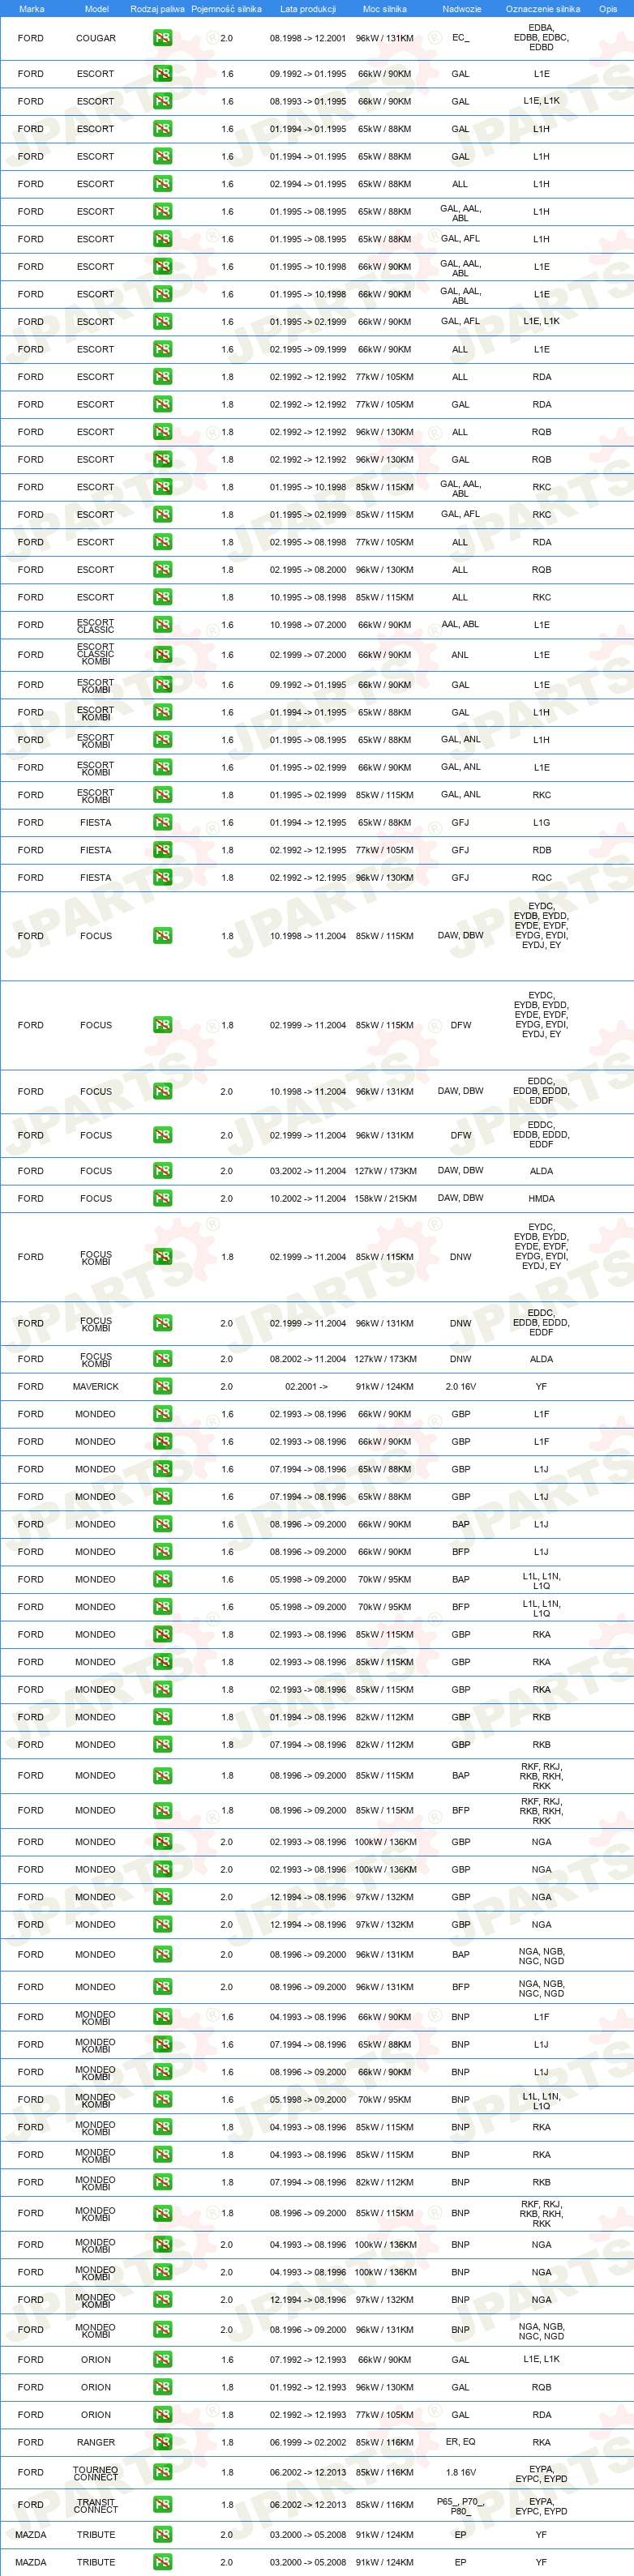Click the fuel icon for Escort Classic Kombi
This screenshot has width=634, height=2576.
pyautogui.click(x=162, y=655)
